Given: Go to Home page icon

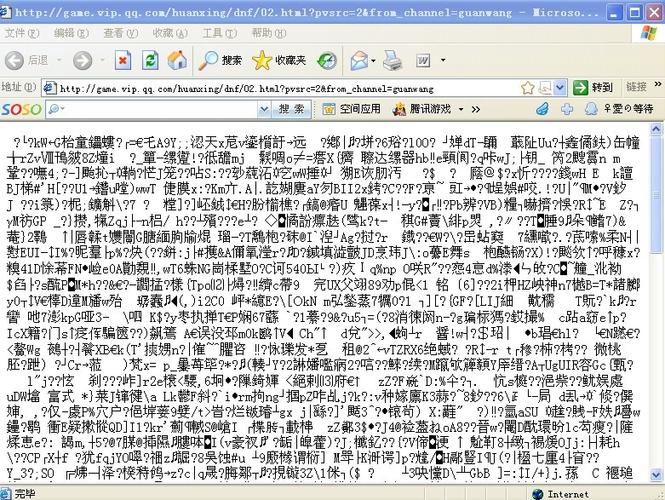Looking at the screenshot, I should (176, 60).
